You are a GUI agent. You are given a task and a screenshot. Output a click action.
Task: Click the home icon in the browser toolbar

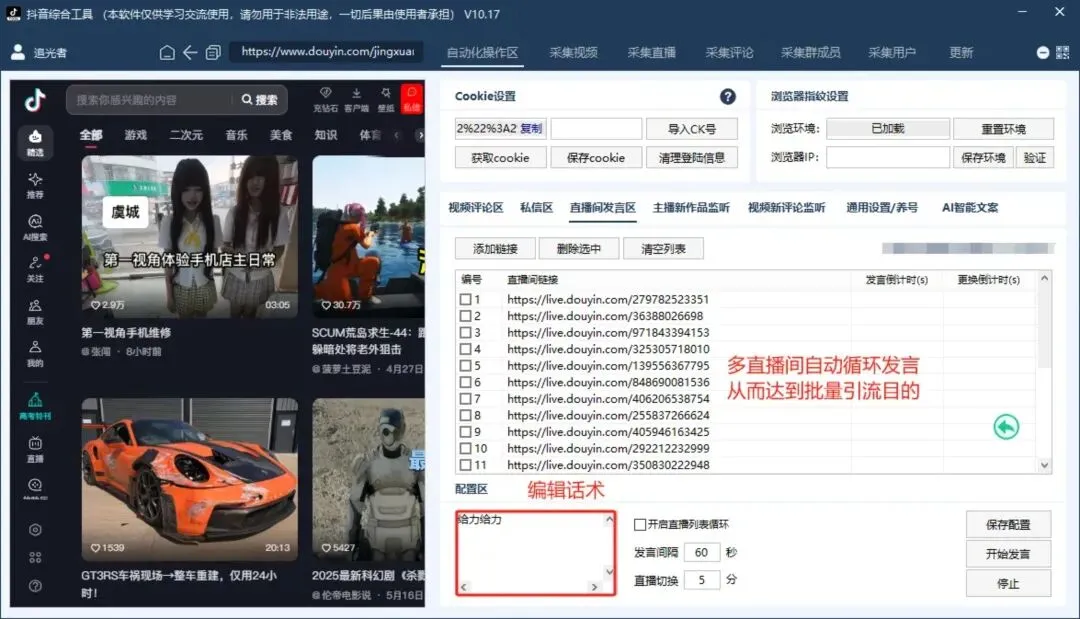[167, 52]
